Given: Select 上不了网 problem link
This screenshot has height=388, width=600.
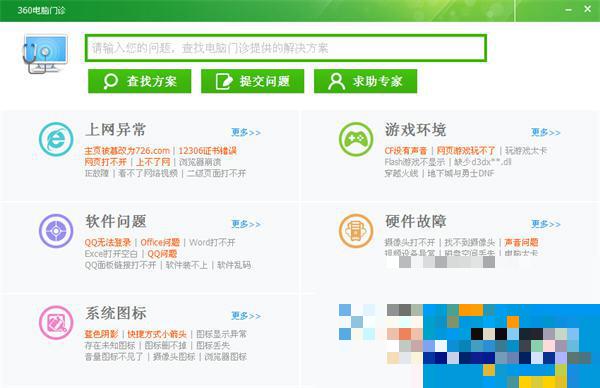Looking at the screenshot, I should click(x=153, y=162).
